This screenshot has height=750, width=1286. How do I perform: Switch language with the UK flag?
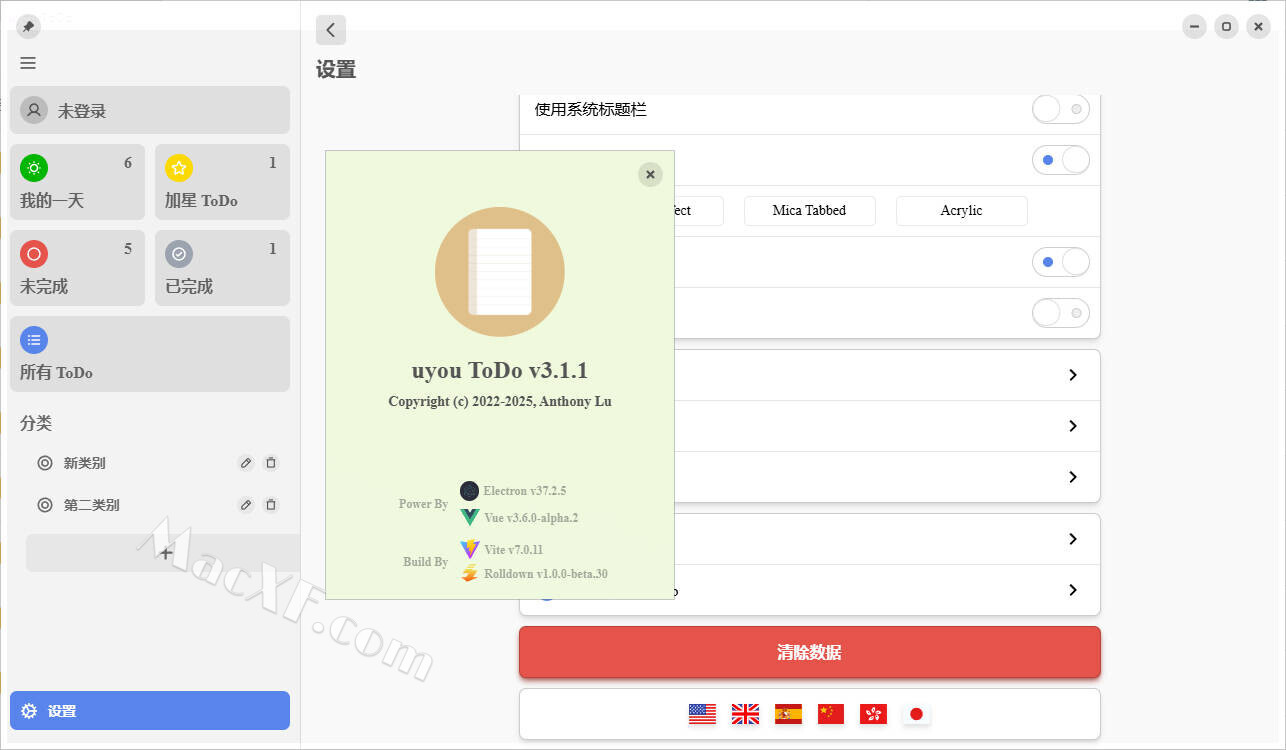pyautogui.click(x=745, y=714)
